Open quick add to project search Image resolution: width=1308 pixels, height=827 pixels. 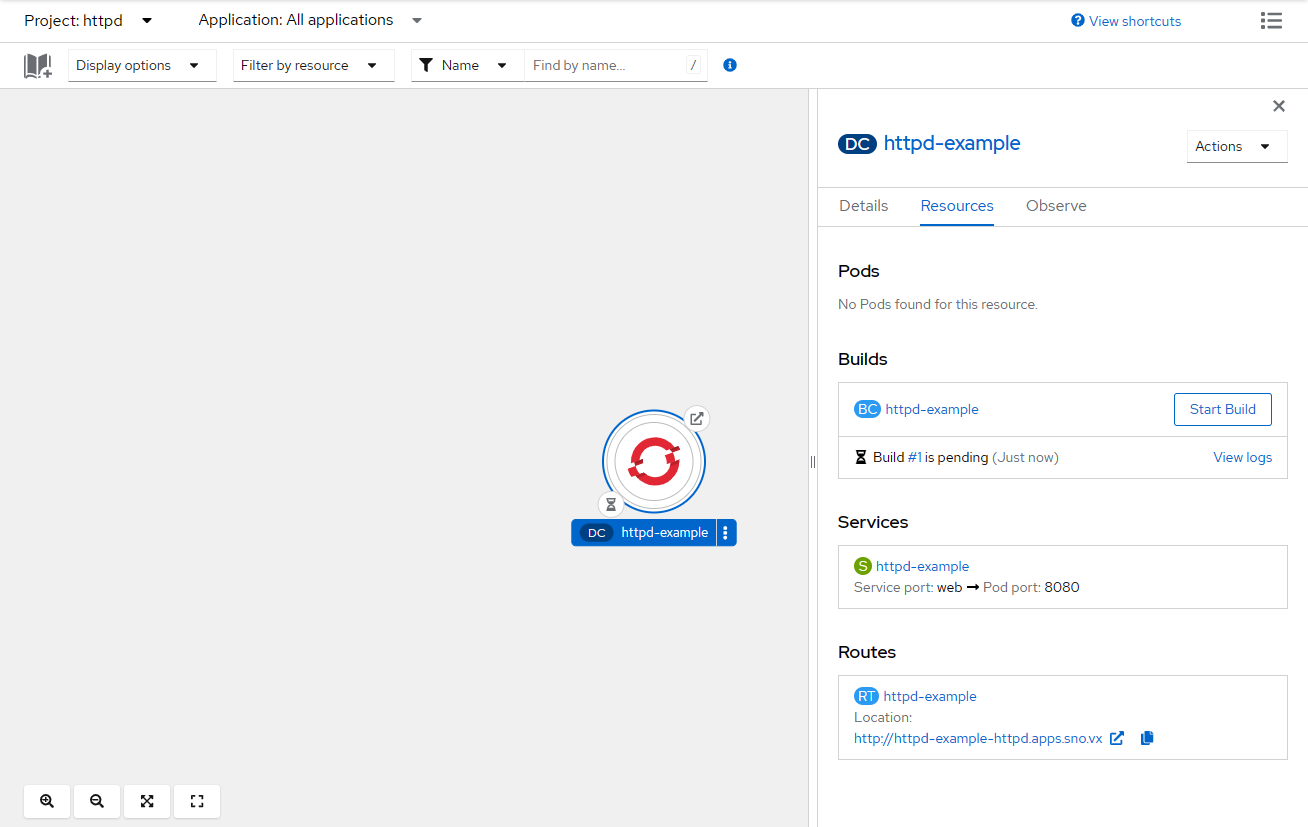point(37,64)
